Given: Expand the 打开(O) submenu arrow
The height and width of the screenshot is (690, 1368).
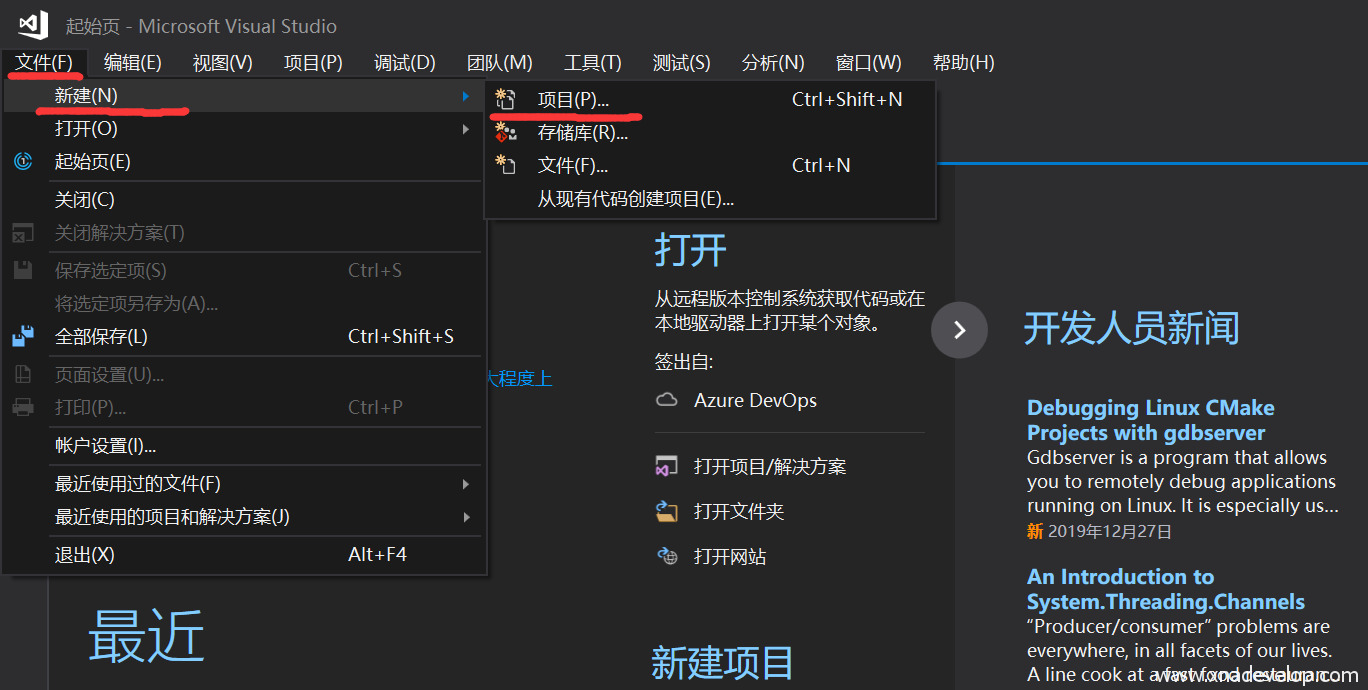Looking at the screenshot, I should [465, 129].
